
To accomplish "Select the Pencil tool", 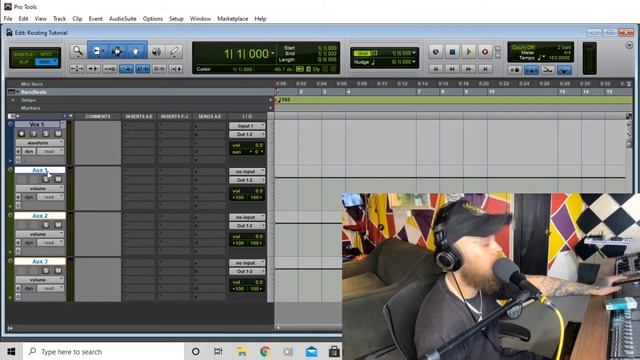I will 174,51.
